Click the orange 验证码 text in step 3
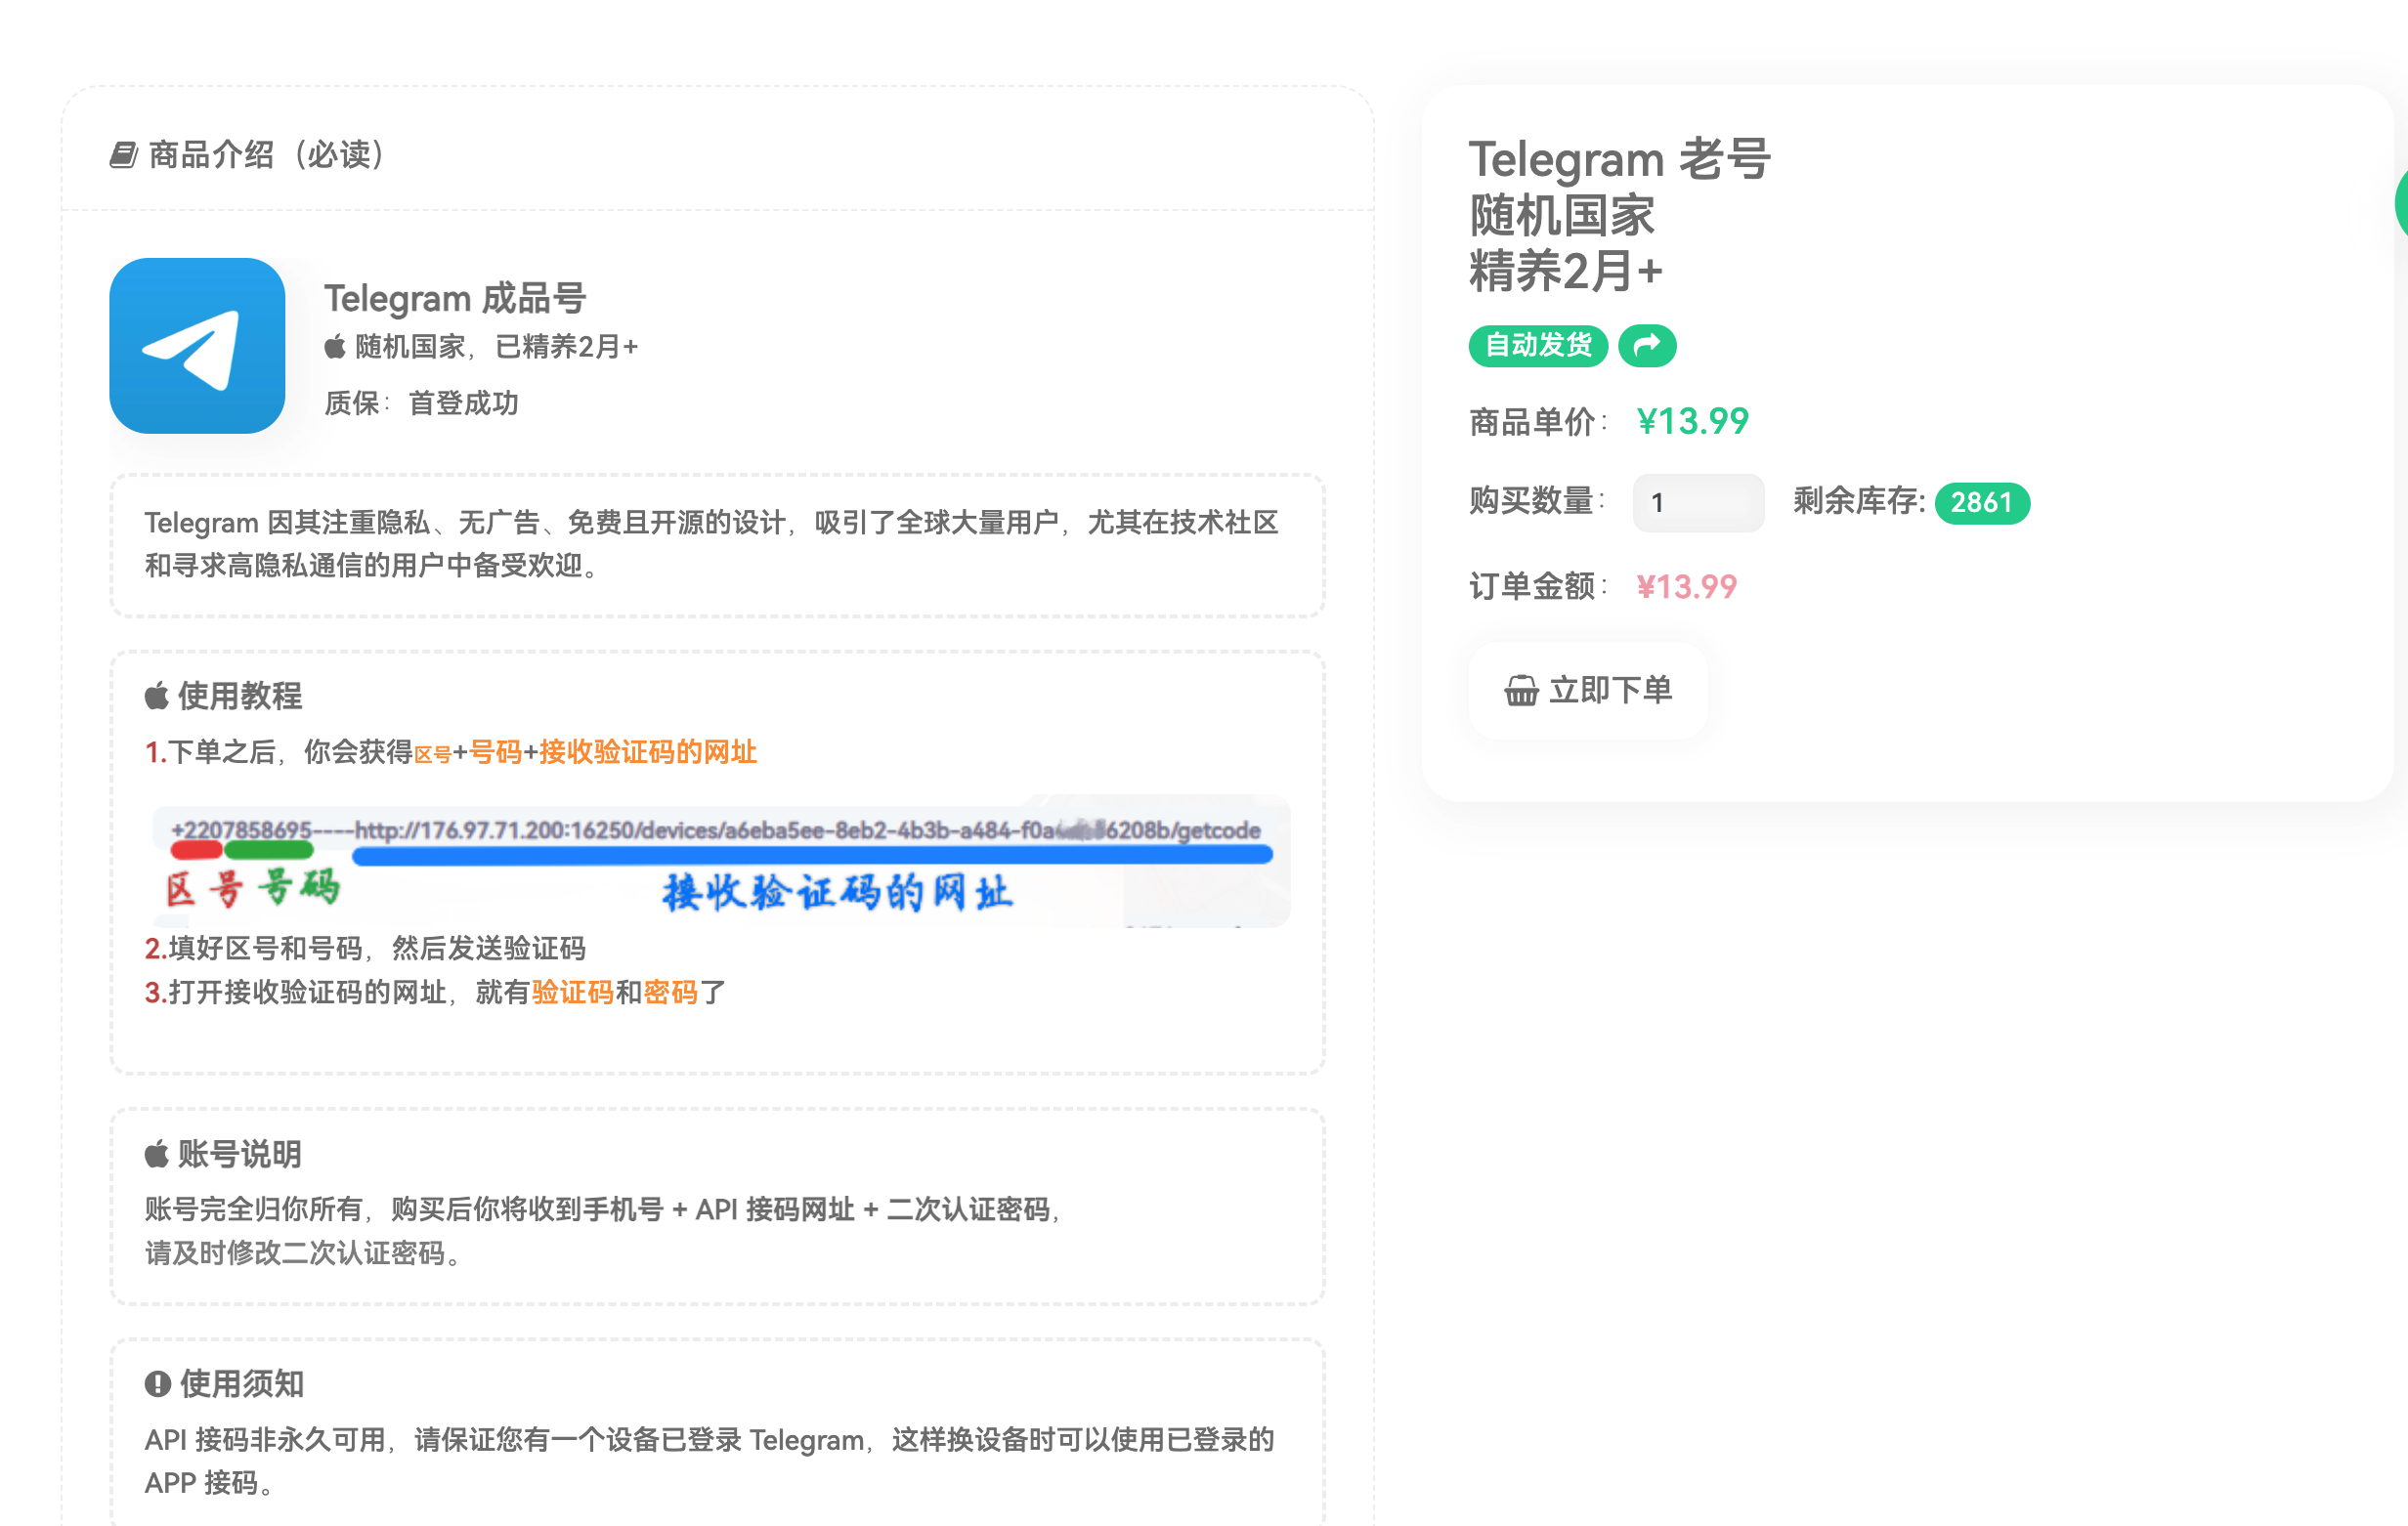The height and width of the screenshot is (1526, 2408). click(x=572, y=992)
